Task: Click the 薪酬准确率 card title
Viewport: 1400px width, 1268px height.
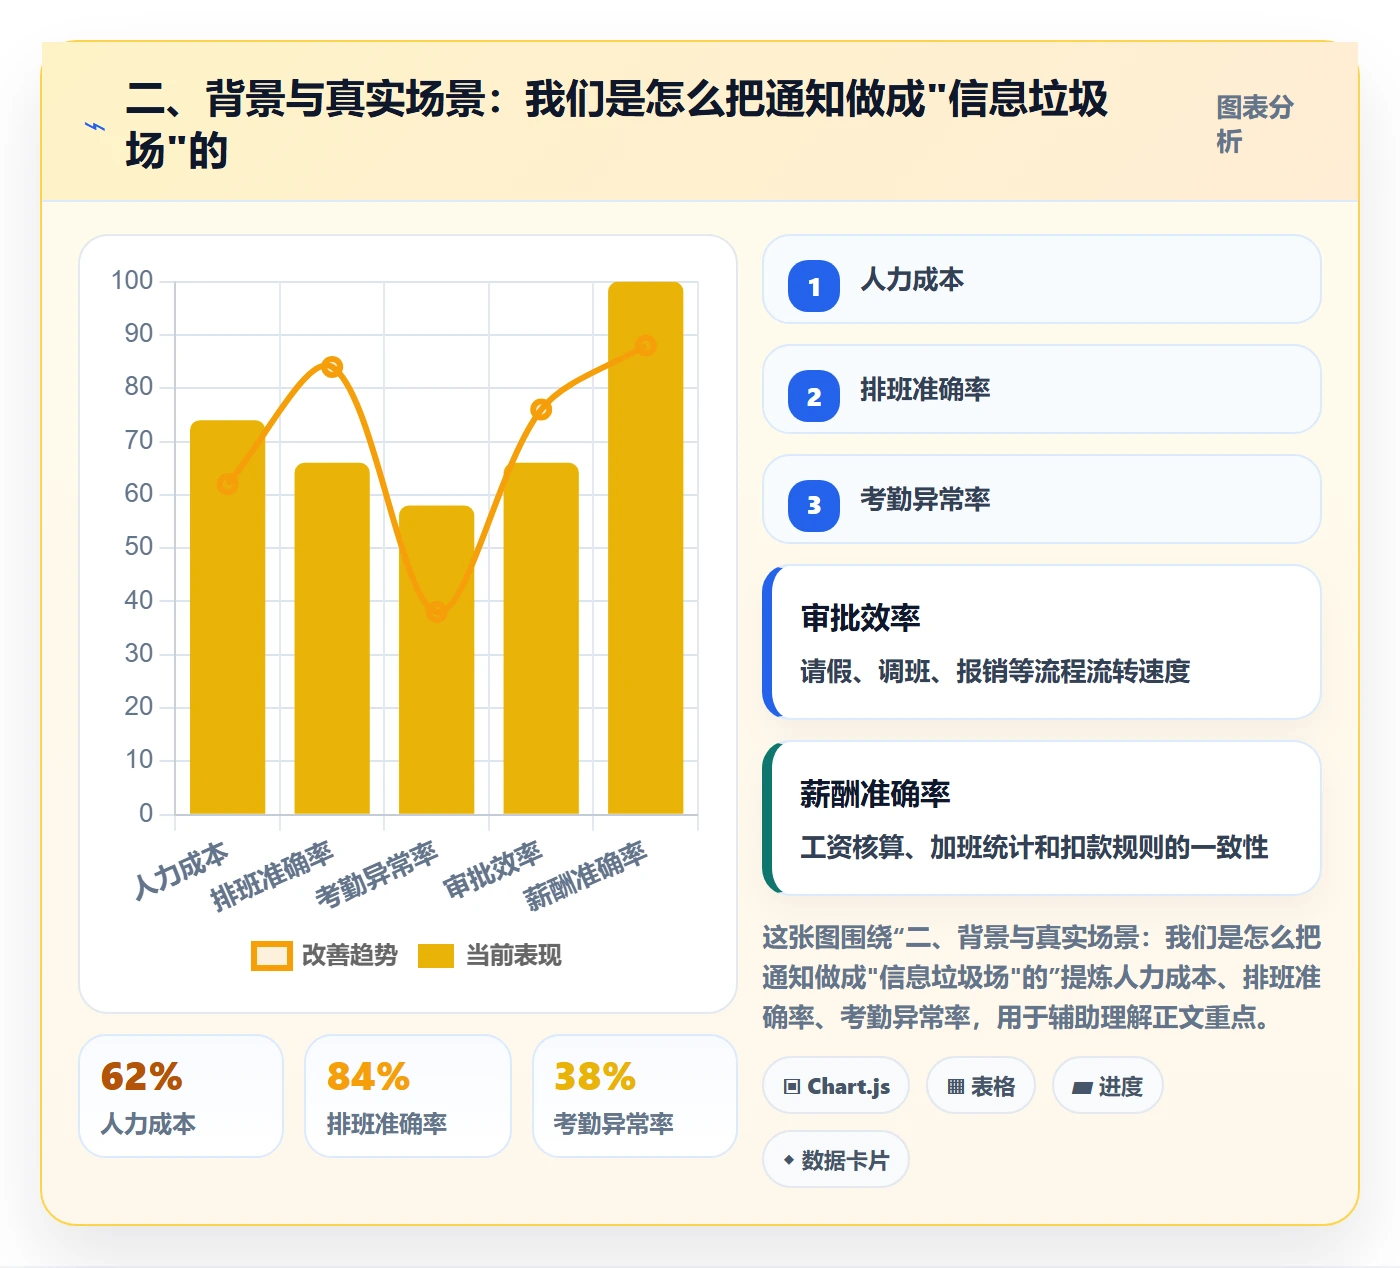Action: [875, 794]
